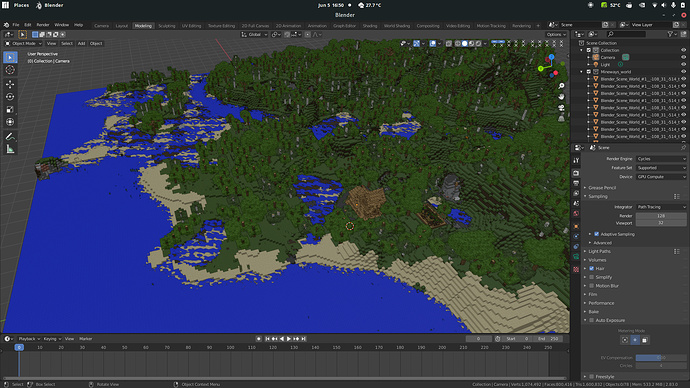Expand the Light Paths panel

click(x=599, y=251)
